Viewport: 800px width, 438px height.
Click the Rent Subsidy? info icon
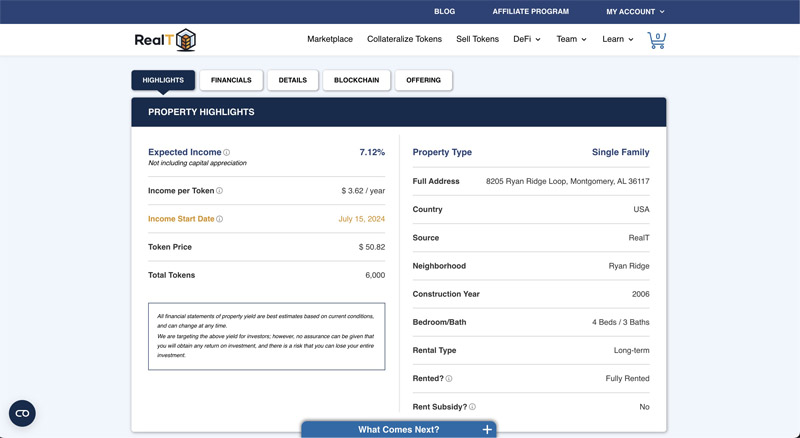[472, 407]
